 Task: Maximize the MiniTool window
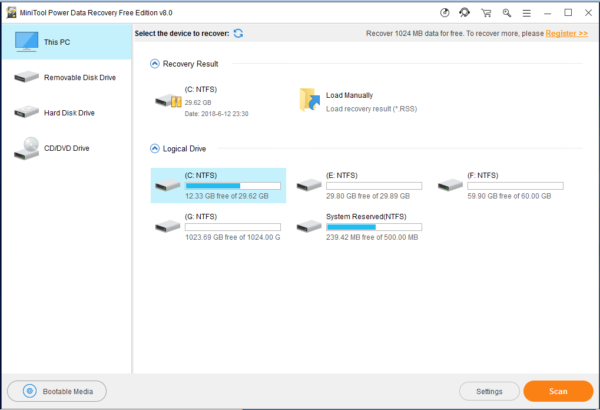pyautogui.click(x=568, y=13)
